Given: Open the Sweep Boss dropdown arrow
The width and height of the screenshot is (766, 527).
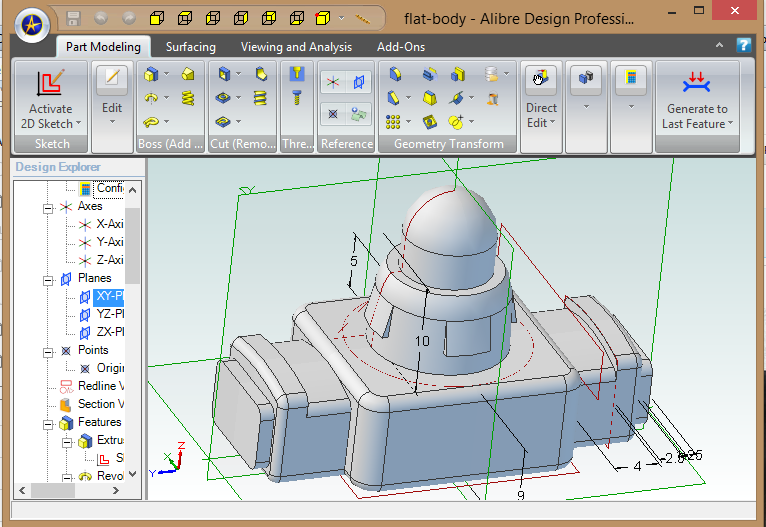Looking at the screenshot, I should click(x=167, y=121).
